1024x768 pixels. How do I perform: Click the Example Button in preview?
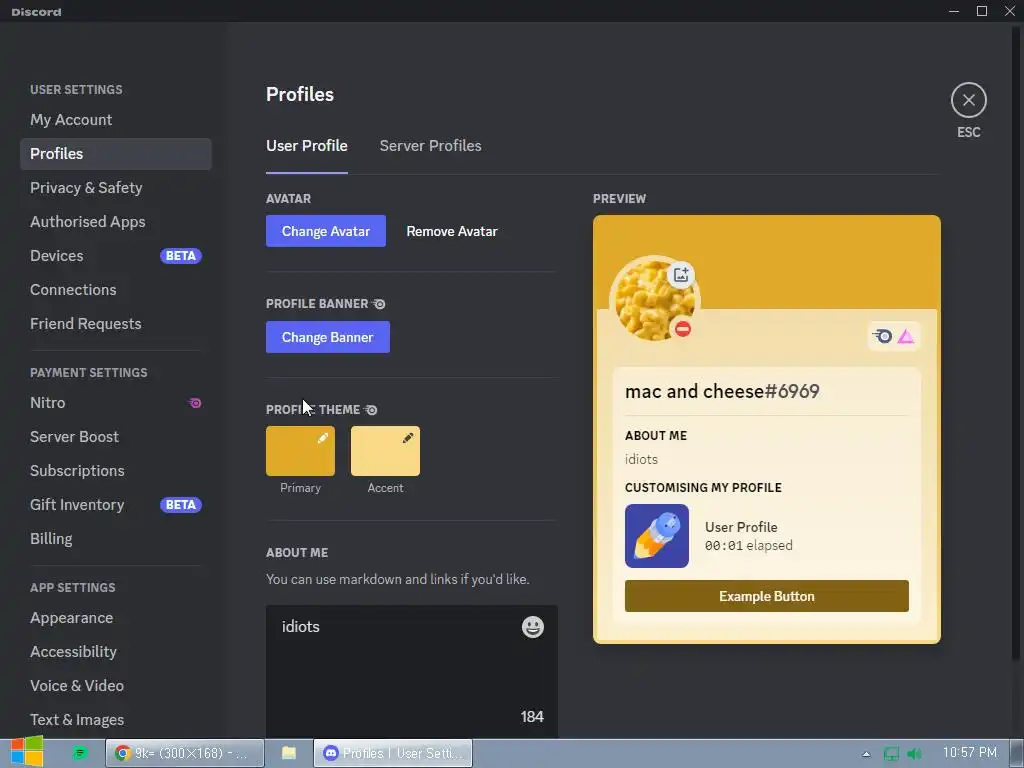pyautogui.click(x=766, y=596)
